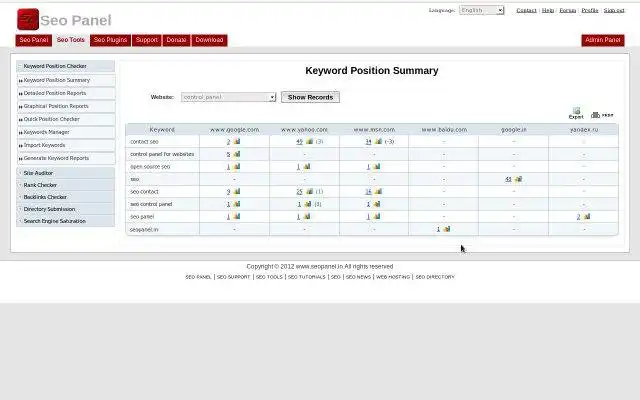Click rank 5 link for control panel for websites
The width and height of the screenshot is (640, 400).
229,154
